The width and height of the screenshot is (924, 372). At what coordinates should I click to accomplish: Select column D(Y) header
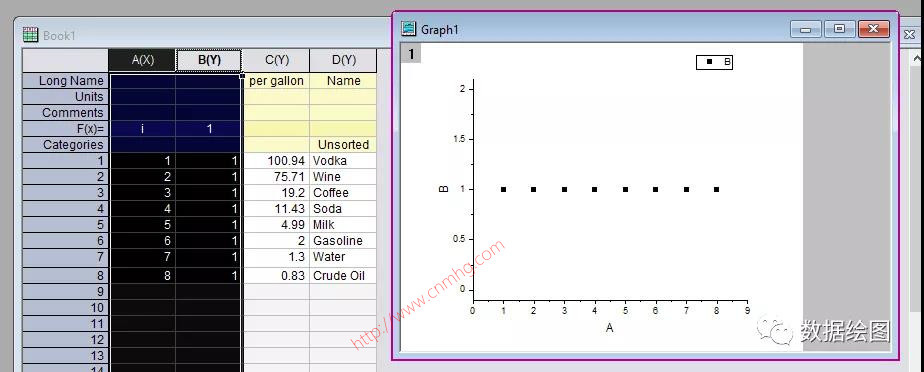[x=343, y=60]
